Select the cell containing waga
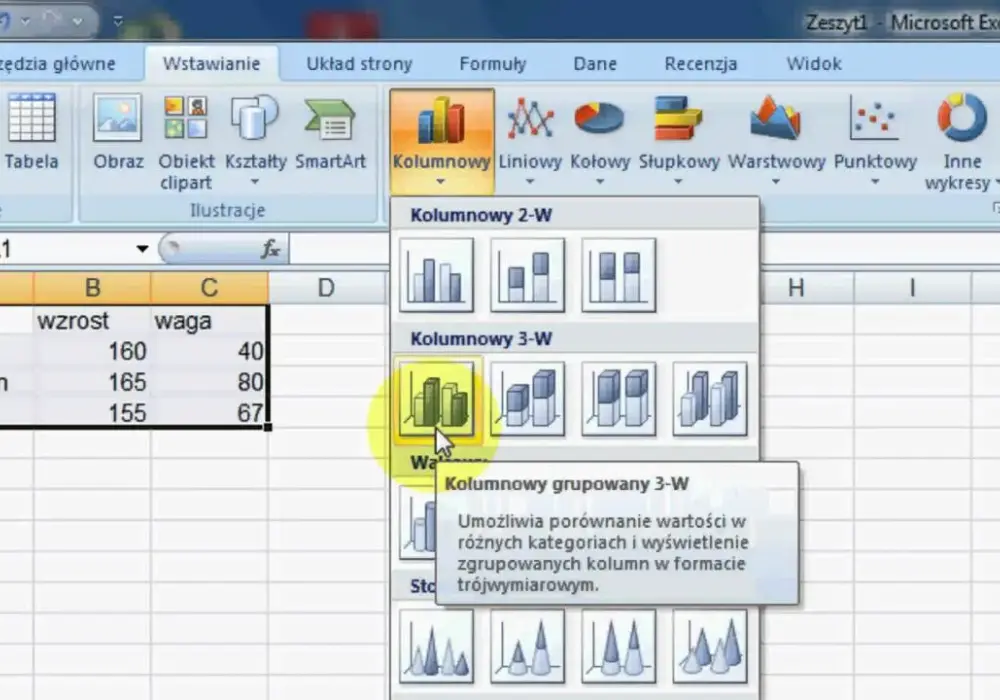 [209, 320]
